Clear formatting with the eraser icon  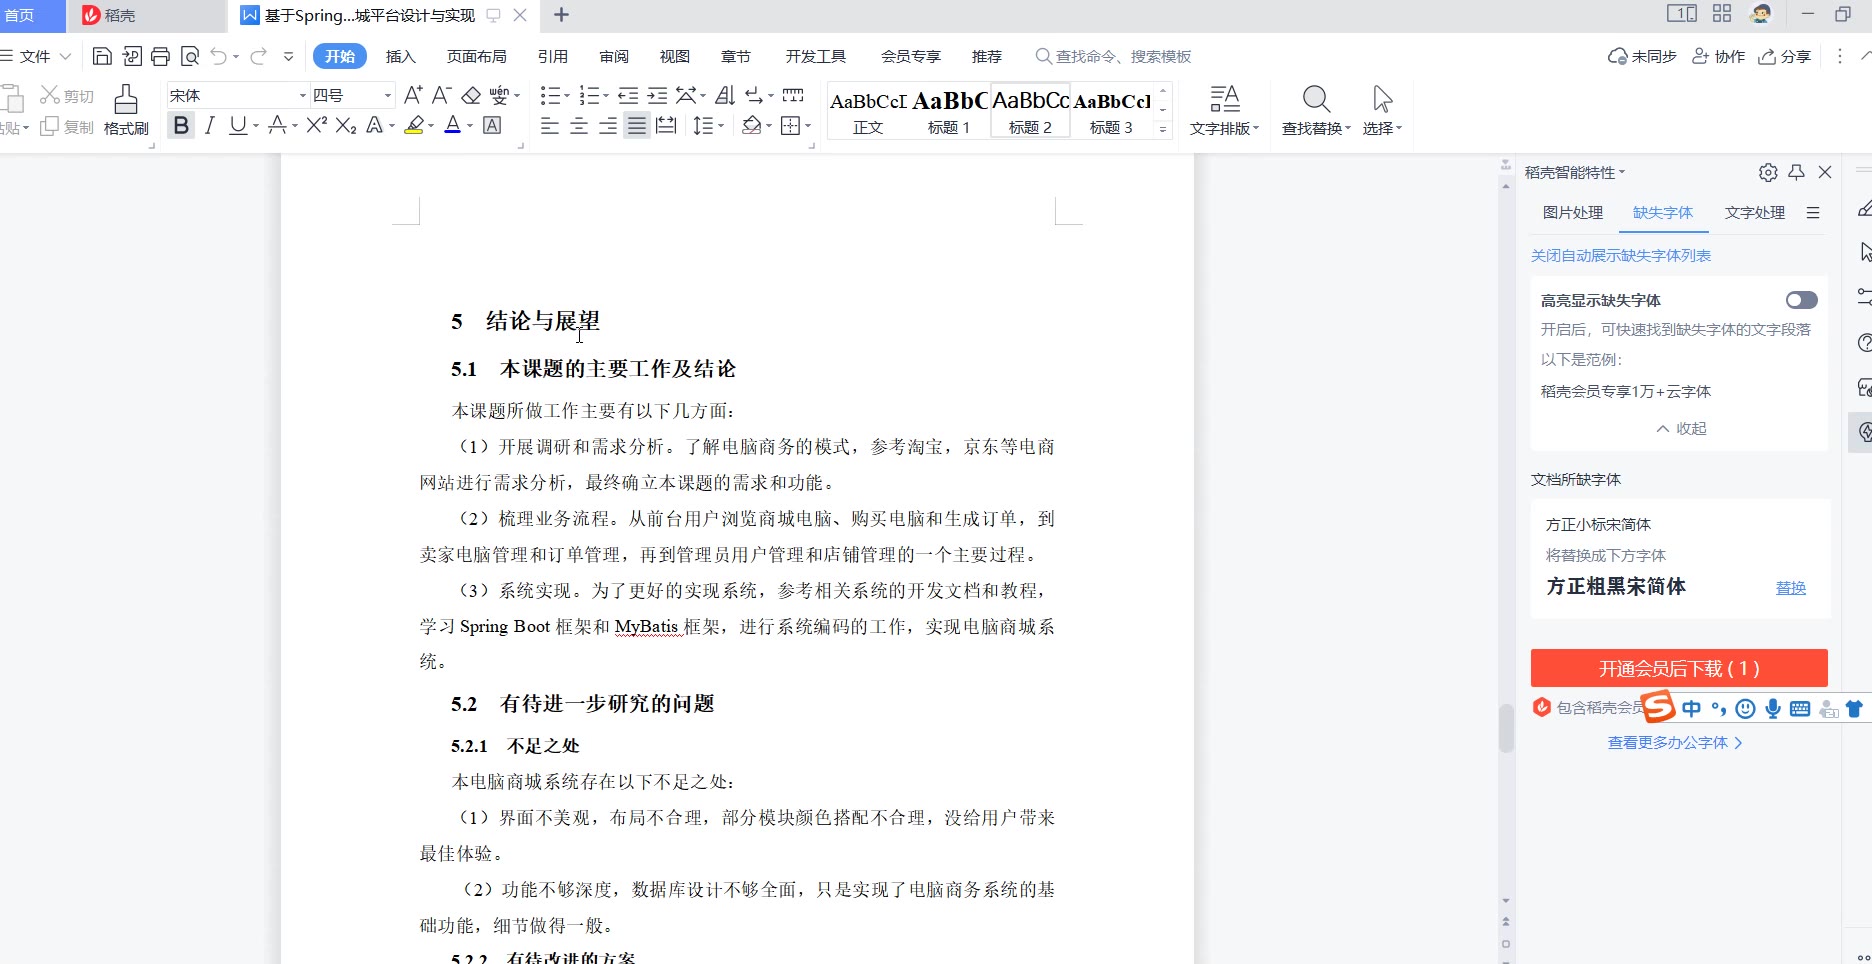(x=471, y=95)
